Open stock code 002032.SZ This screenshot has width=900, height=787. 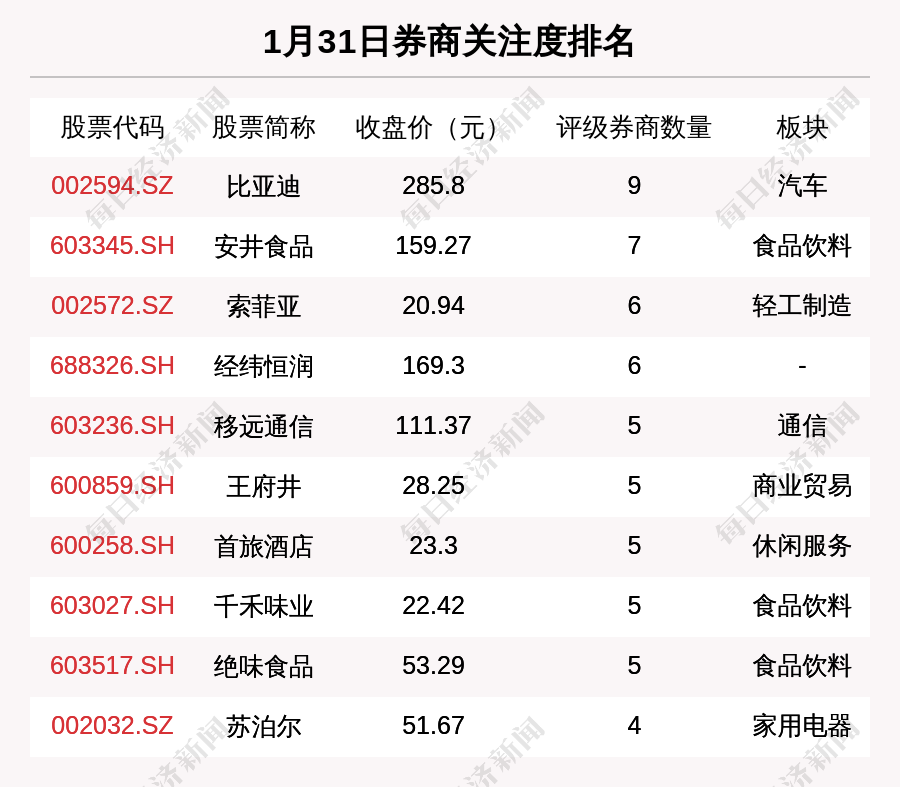[x=112, y=726]
